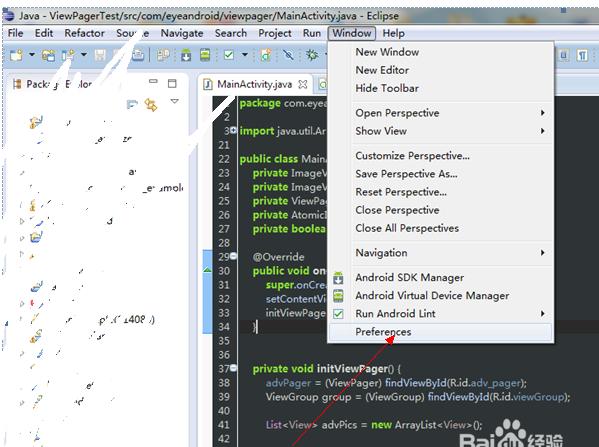Expand Run Android Lint submenu

441,314
